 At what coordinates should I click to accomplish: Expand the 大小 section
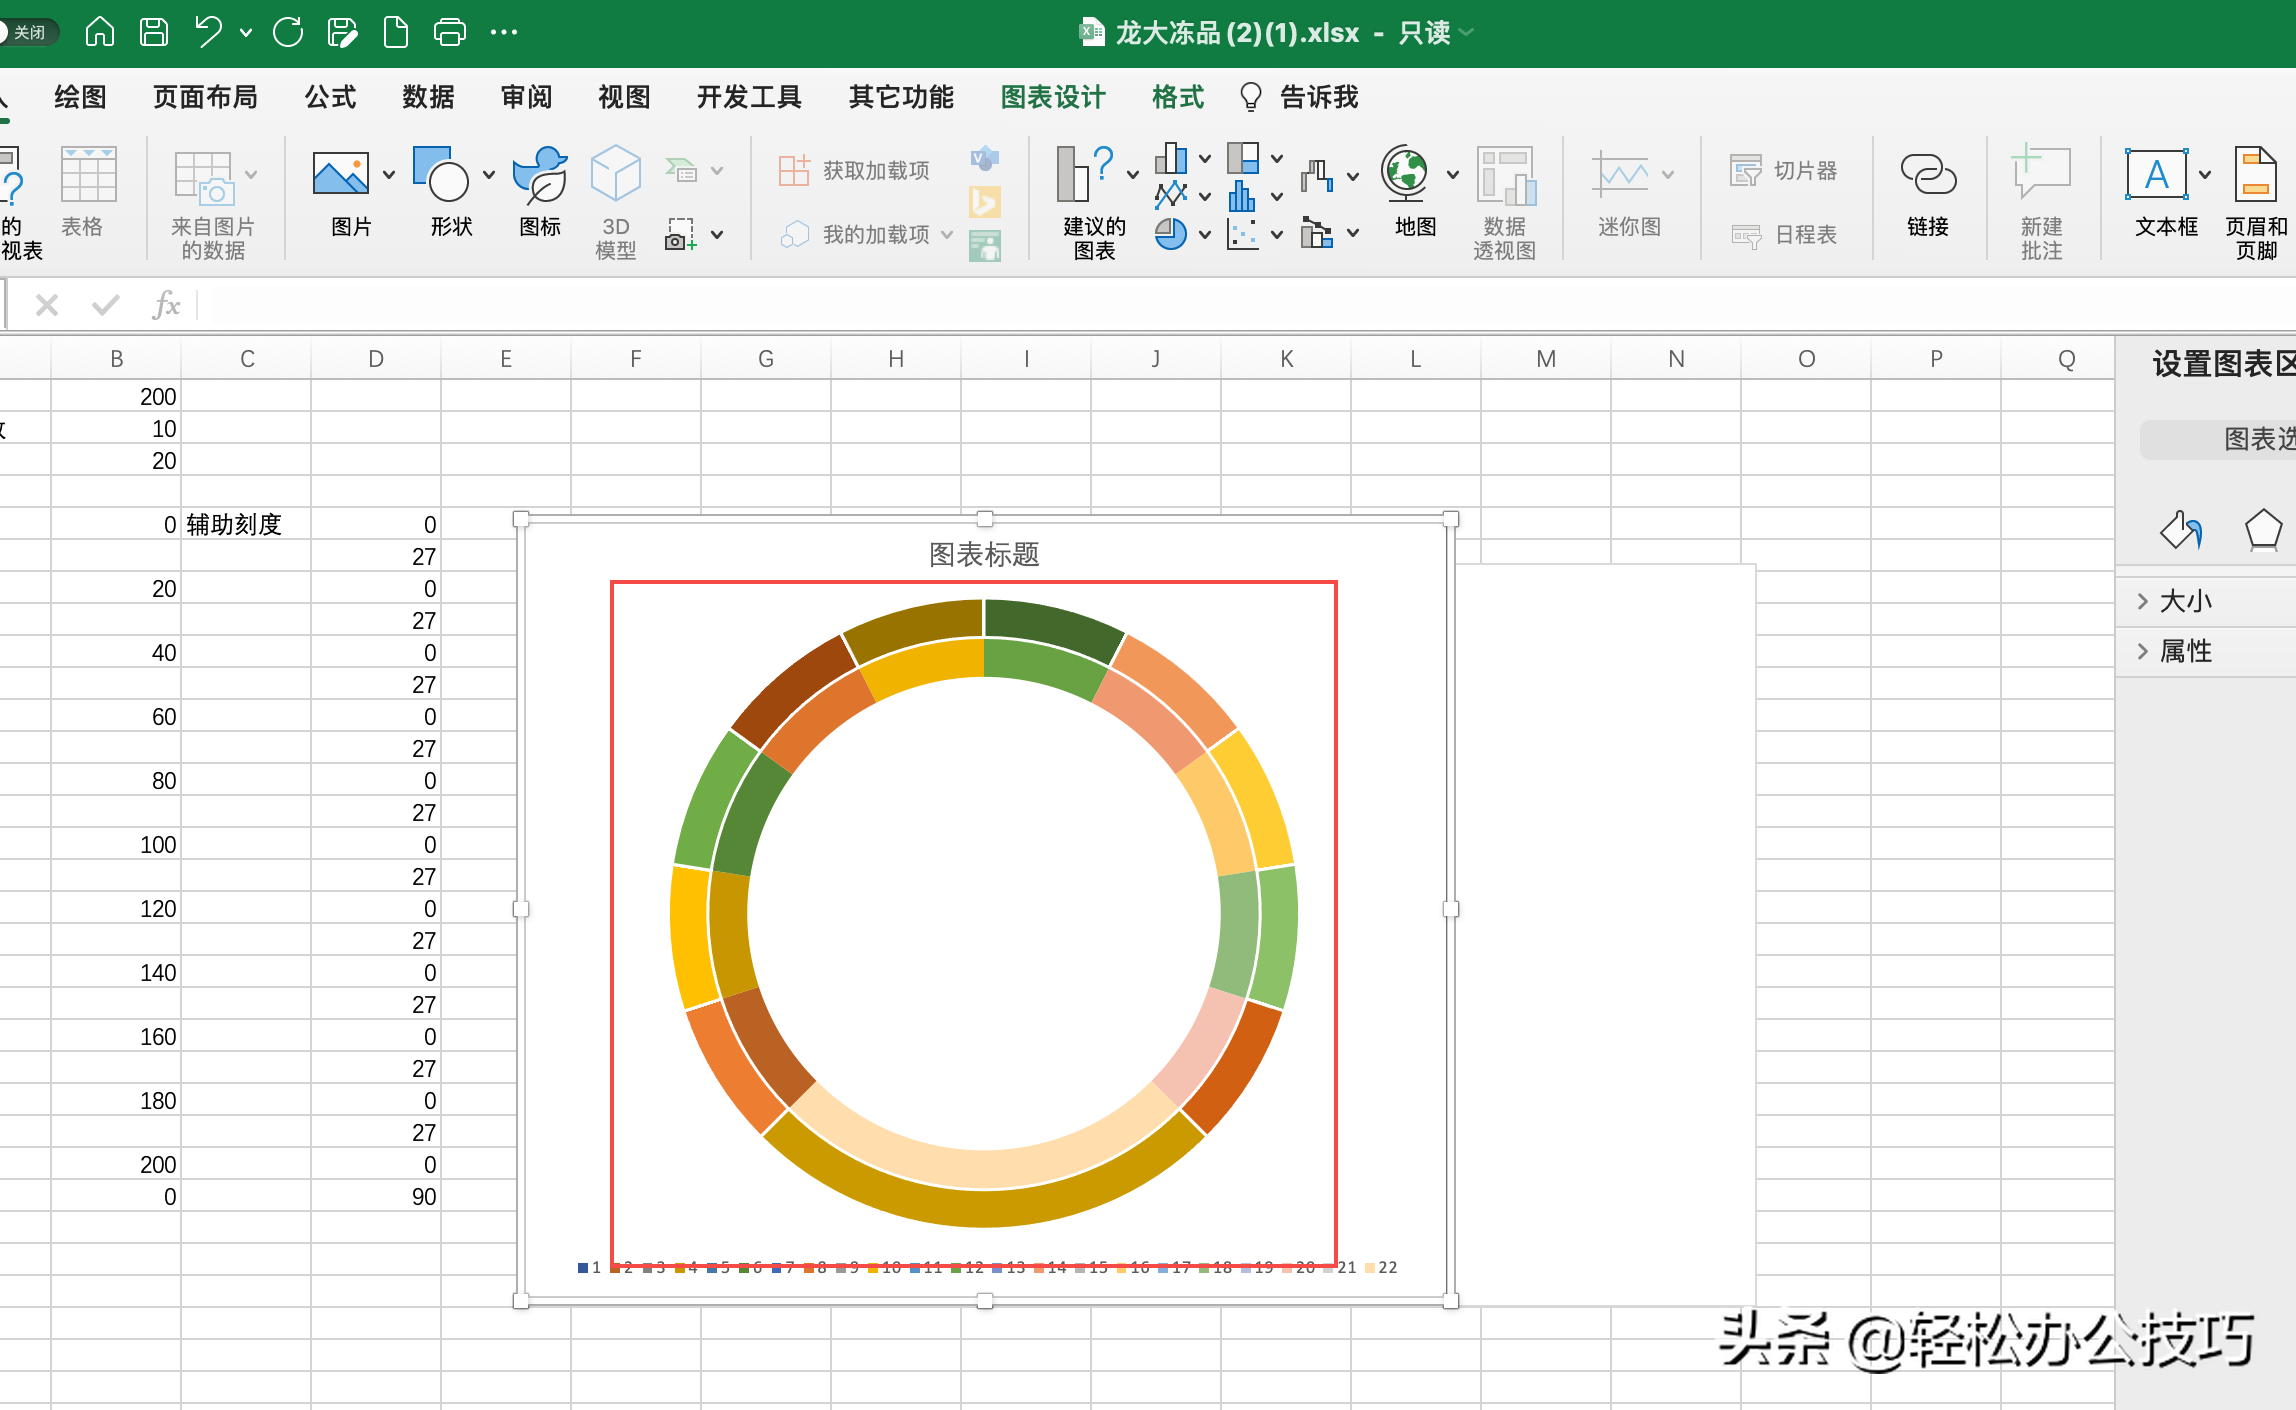click(x=2186, y=601)
